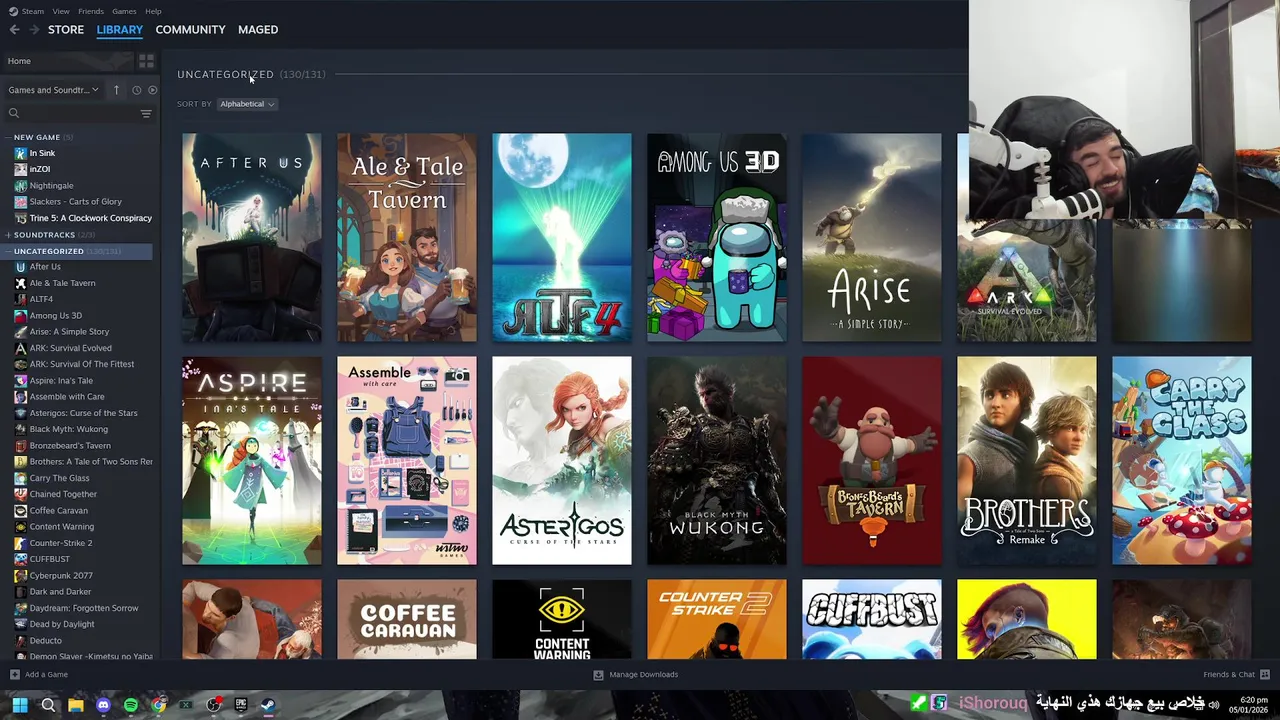
Task: Select Chained Together in sidebar list
Action: point(63,494)
